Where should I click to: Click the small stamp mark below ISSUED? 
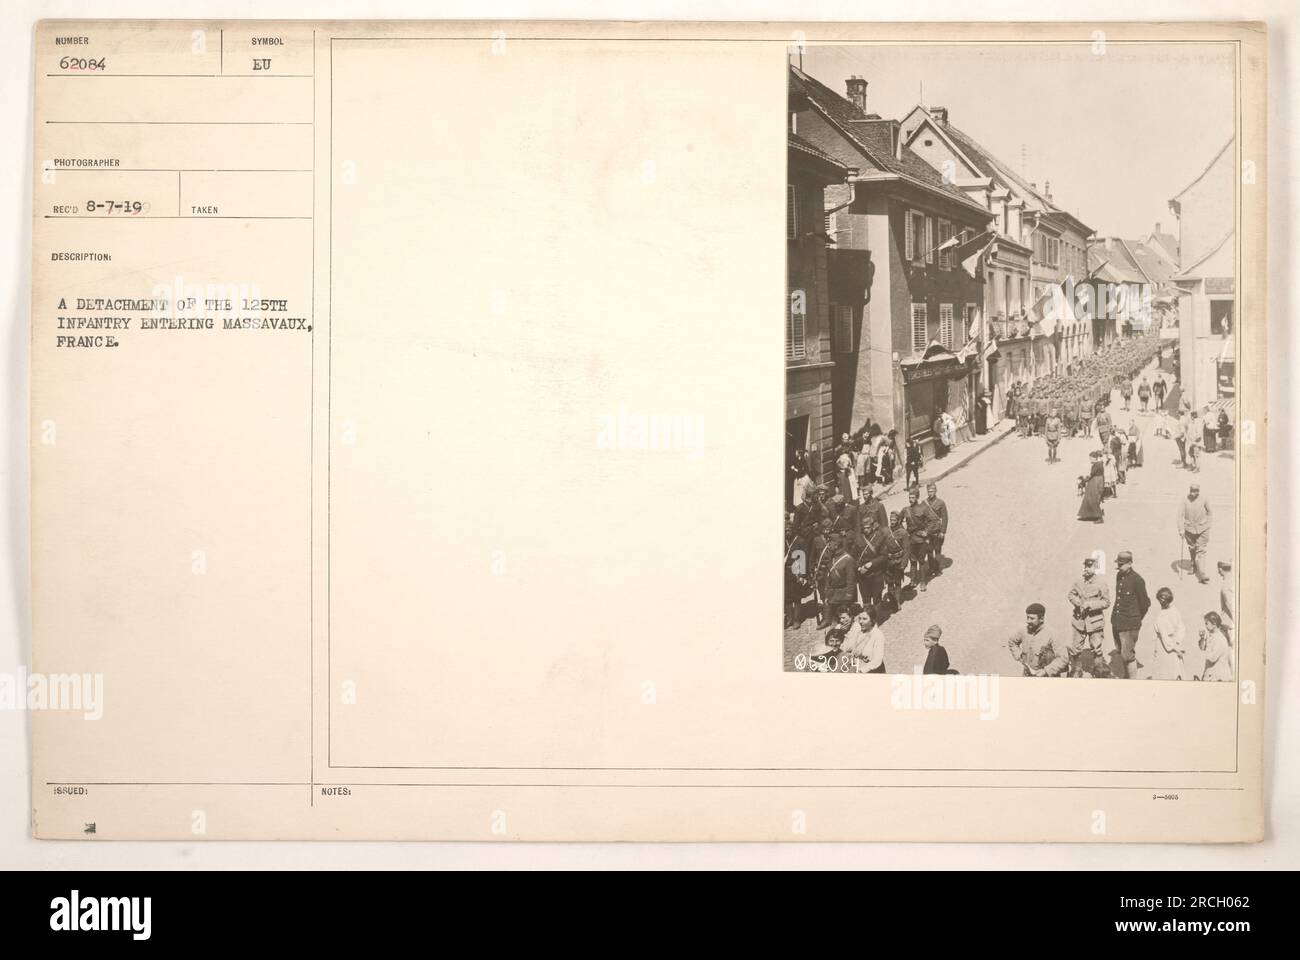(x=89, y=813)
